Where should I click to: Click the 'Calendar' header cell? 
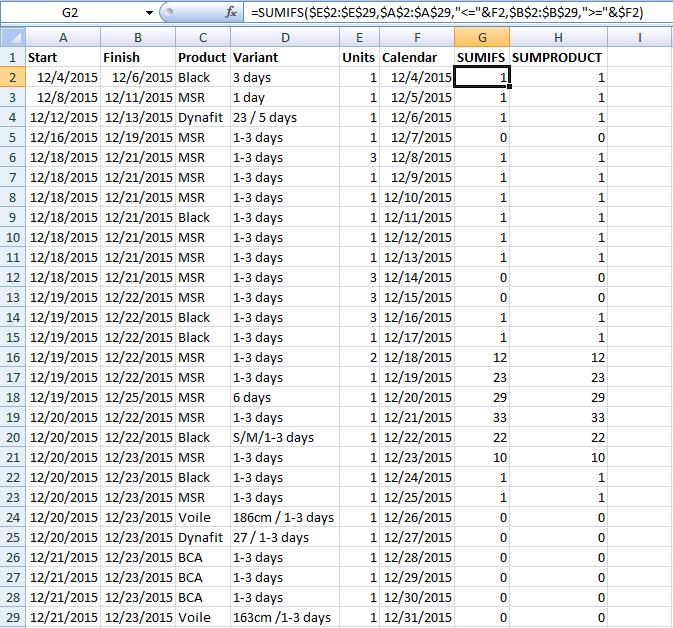click(417, 57)
